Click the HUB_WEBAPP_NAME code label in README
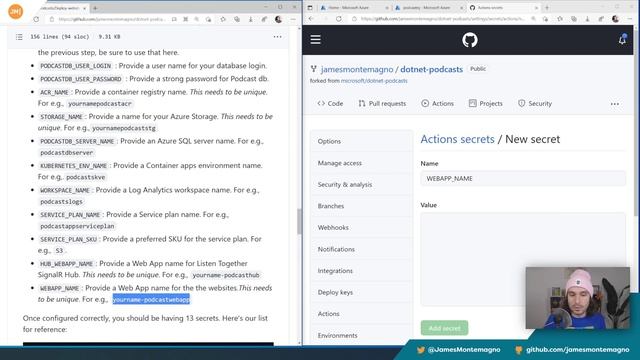Screen dimensions: 640x360 67,264
